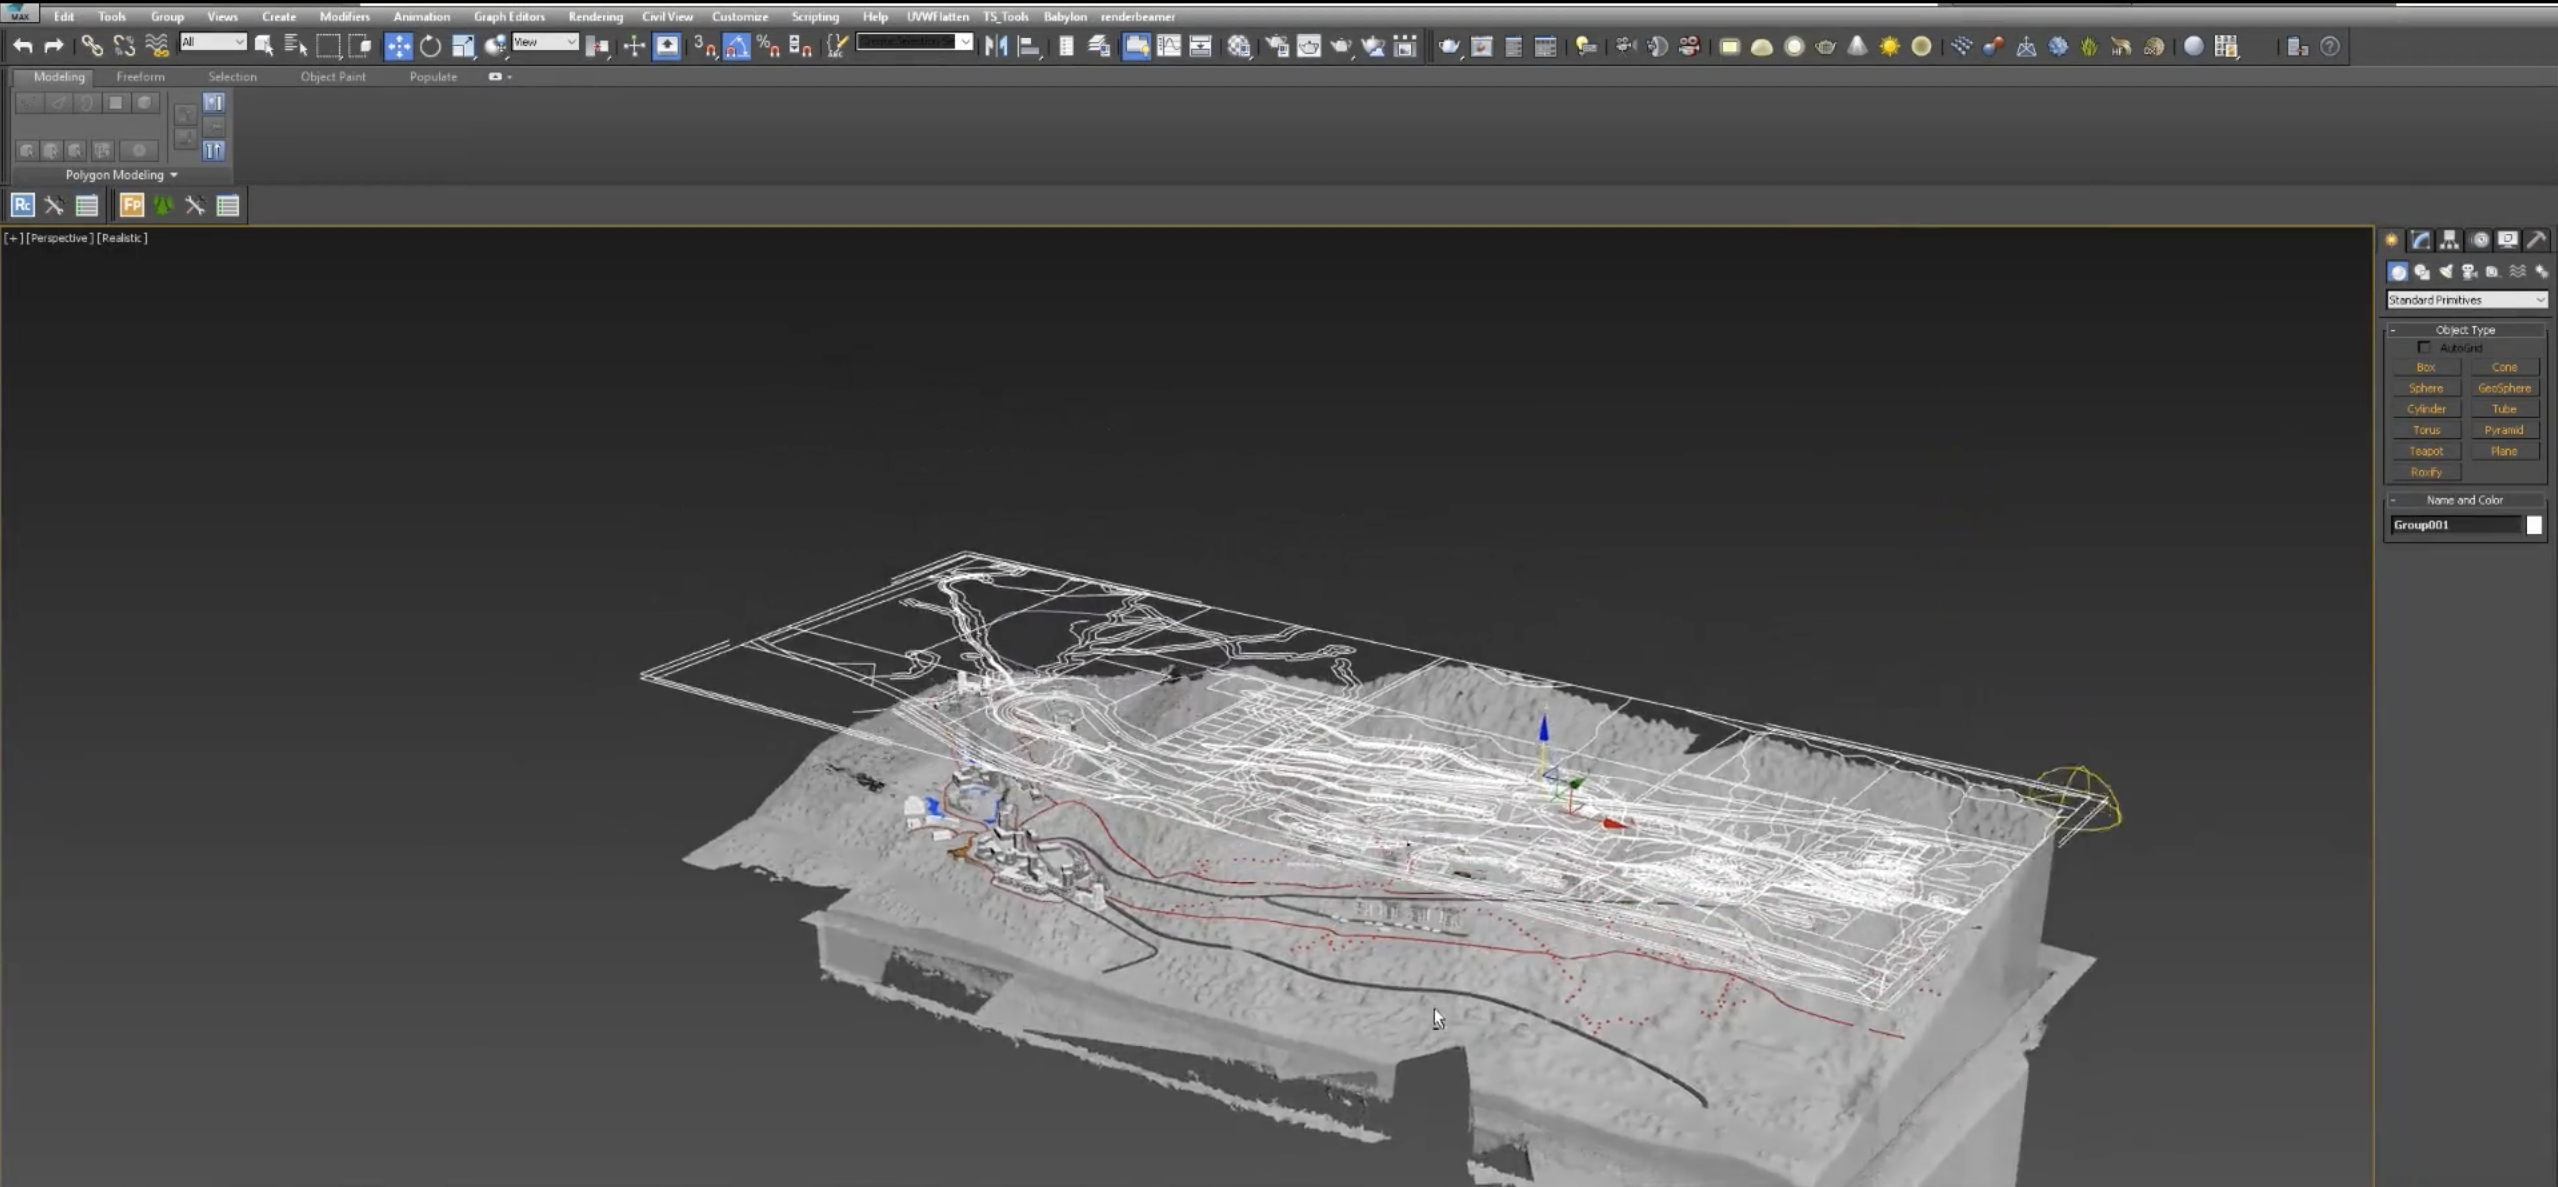Viewport: 2558px width, 1187px height.
Task: Enable the AutoGrid checkbox
Action: 2424,348
